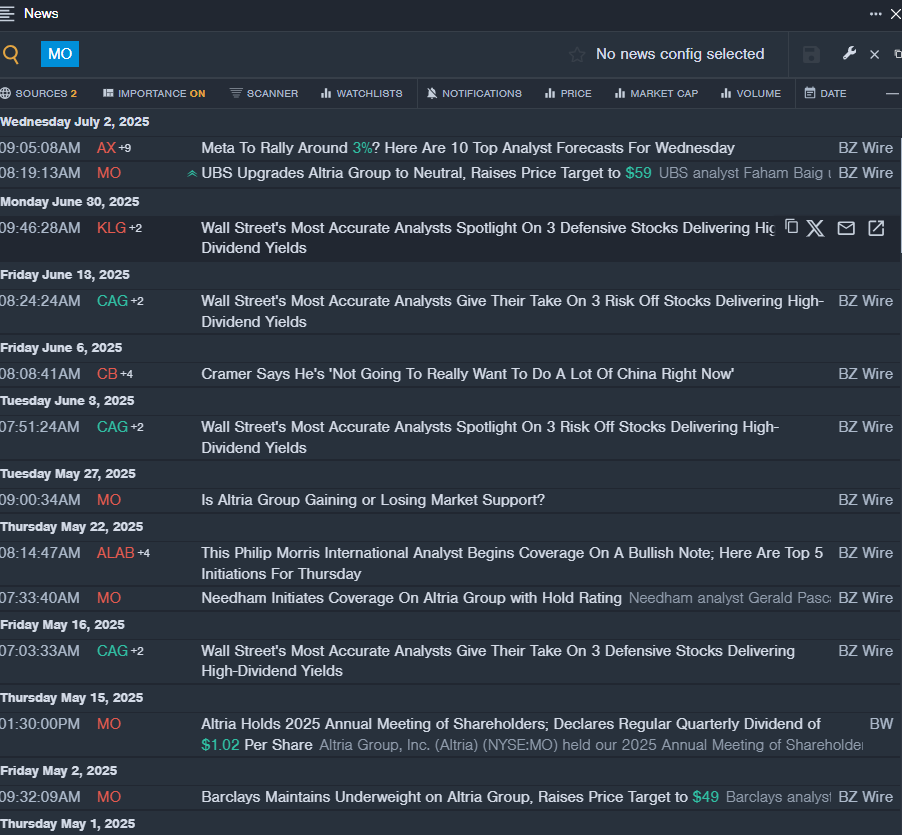Click the MO ticker on the 01:30:00PM row
Screen dimensions: 902x835
tap(109, 724)
